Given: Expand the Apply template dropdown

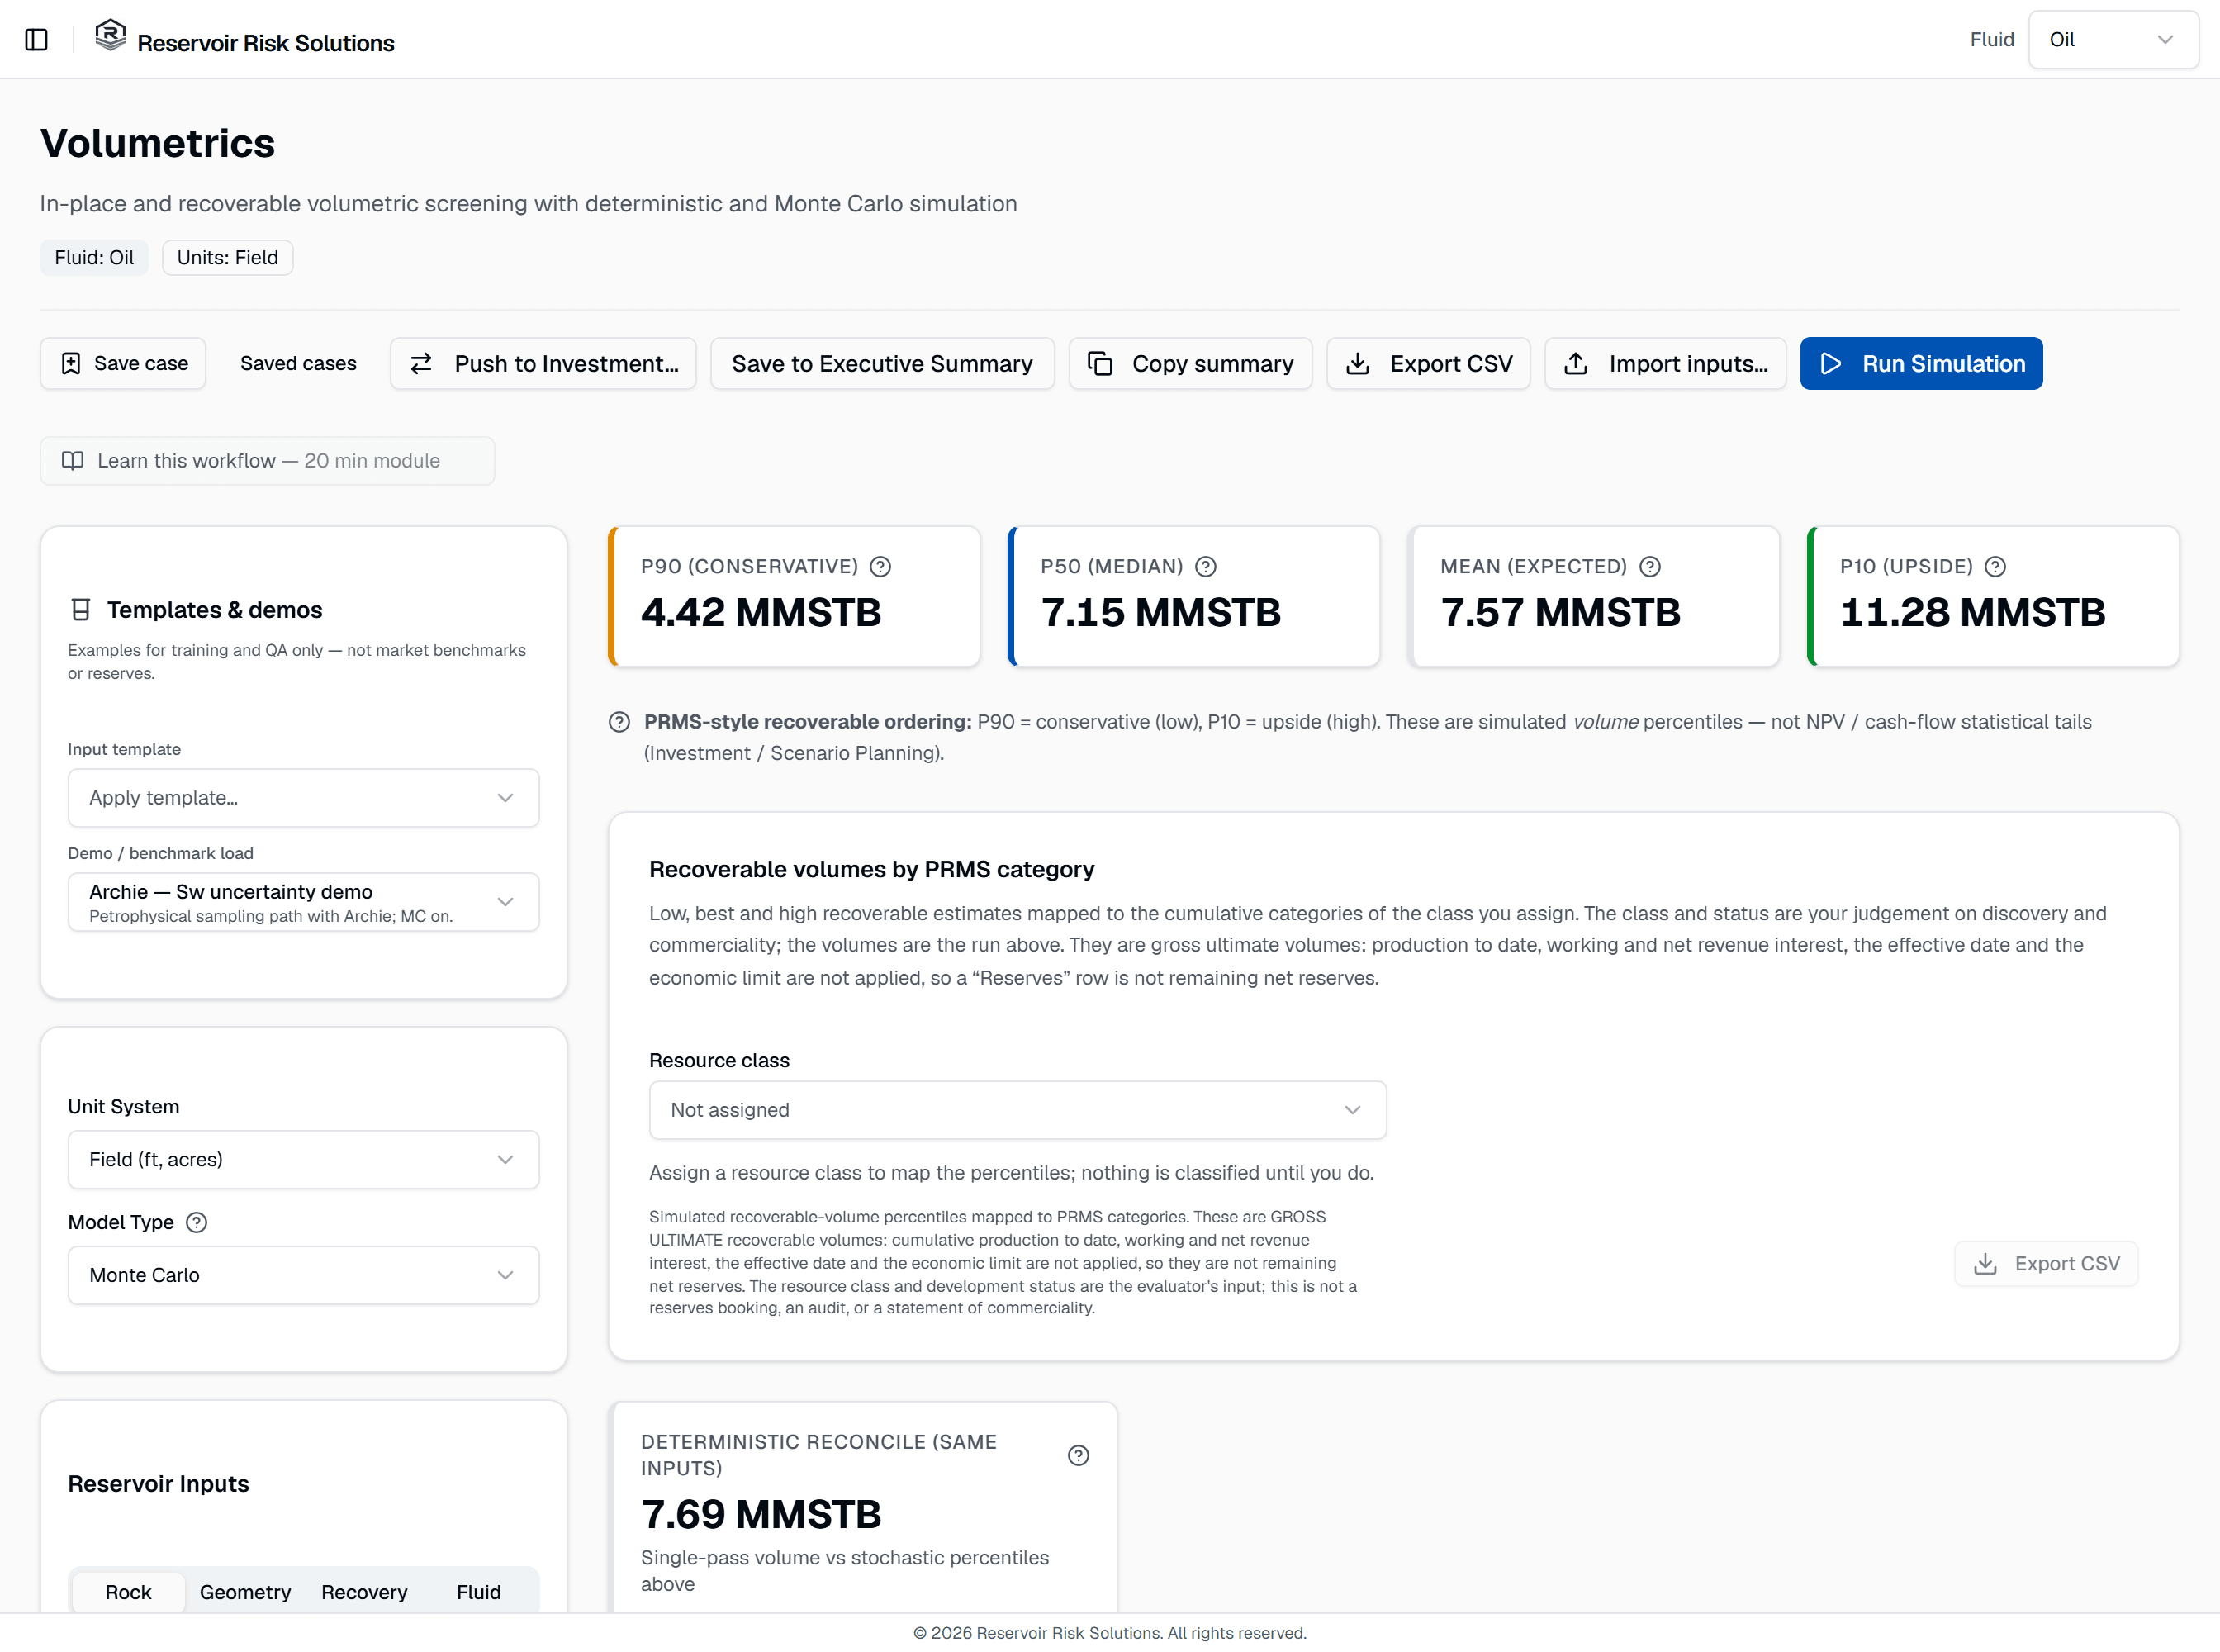Looking at the screenshot, I should pos(304,798).
